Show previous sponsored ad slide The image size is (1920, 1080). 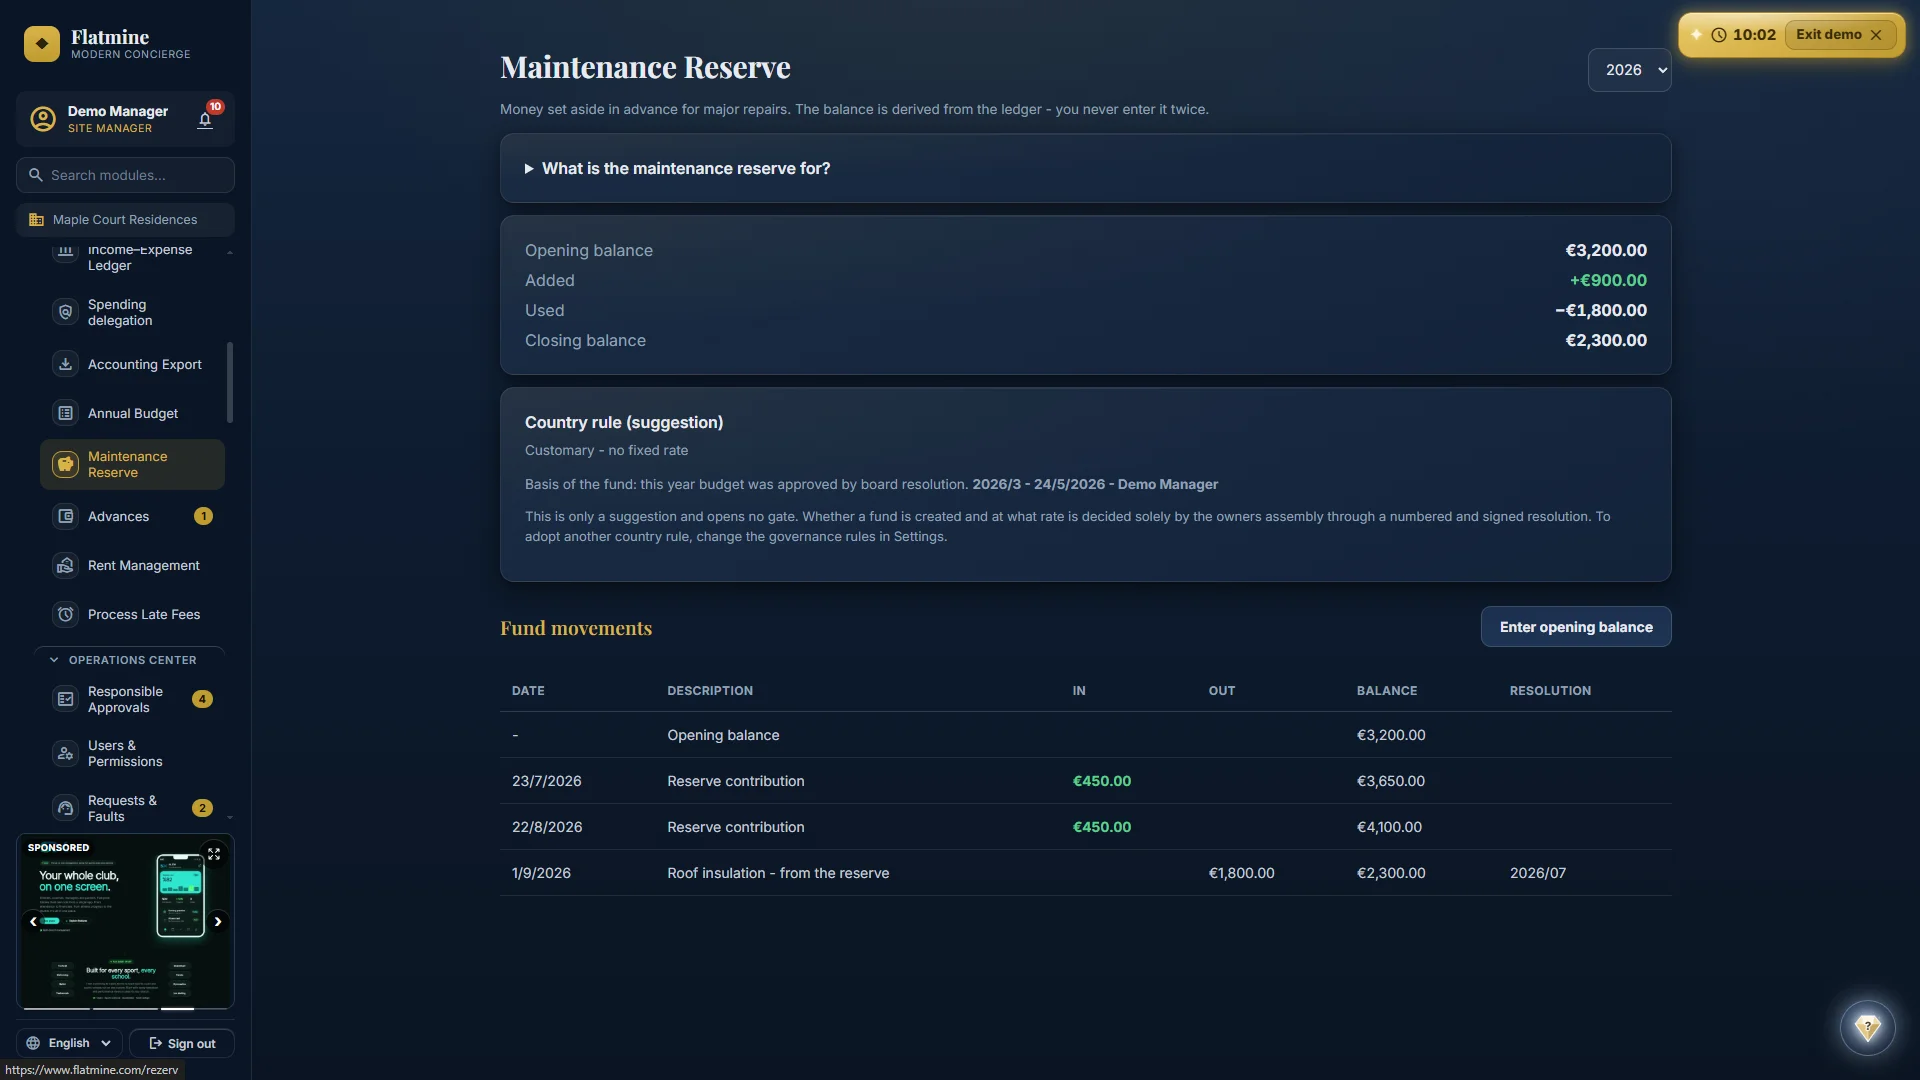(33, 921)
